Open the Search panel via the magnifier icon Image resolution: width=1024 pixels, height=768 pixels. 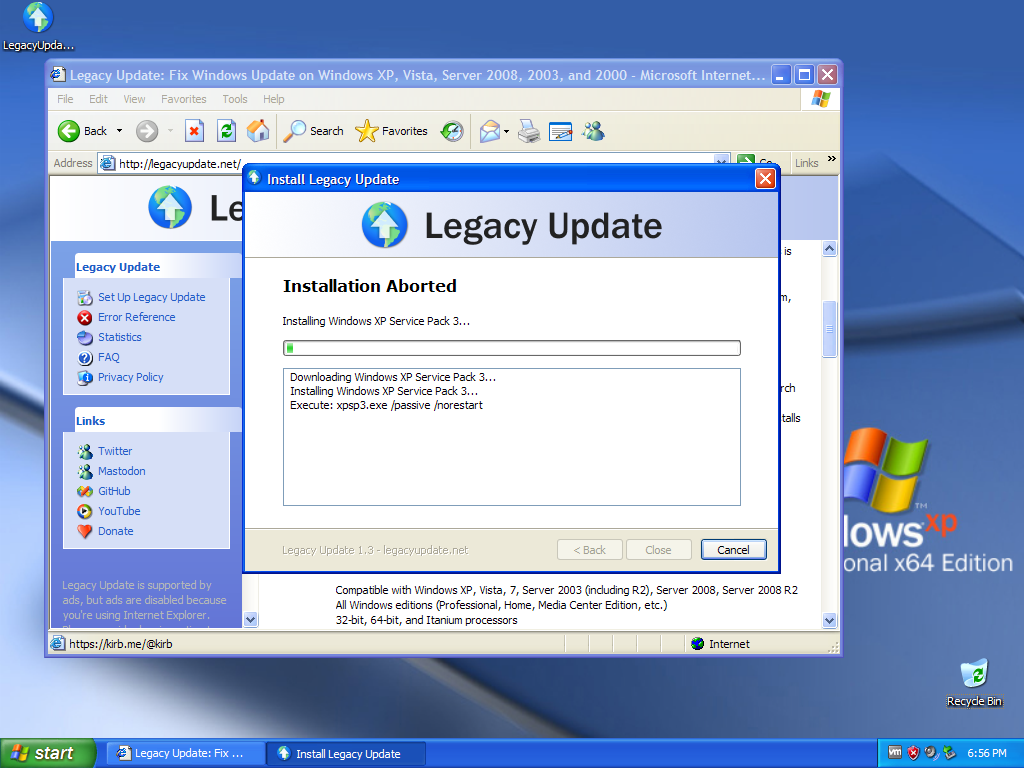click(x=296, y=131)
